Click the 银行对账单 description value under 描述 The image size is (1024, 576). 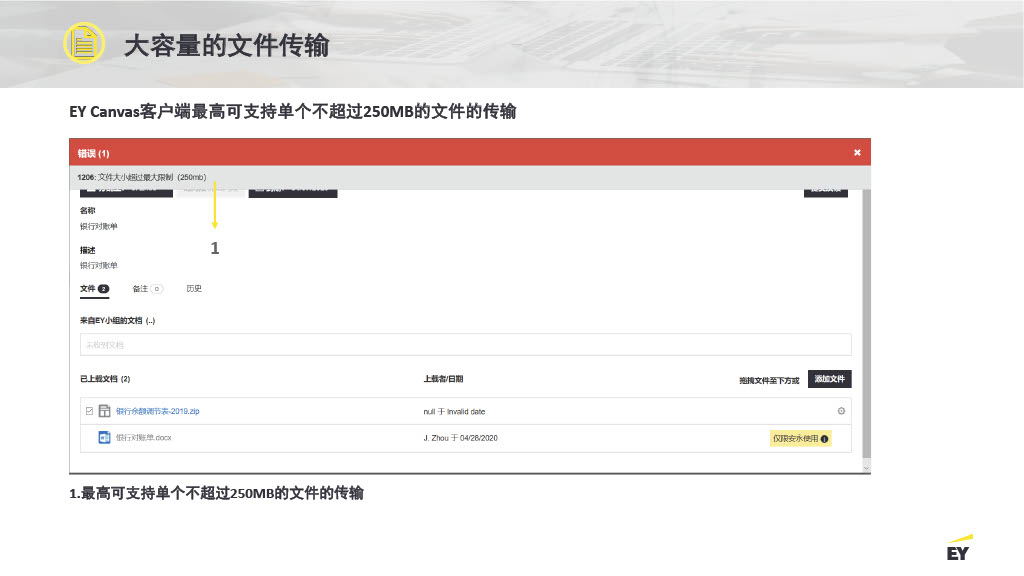pyautogui.click(x=99, y=266)
